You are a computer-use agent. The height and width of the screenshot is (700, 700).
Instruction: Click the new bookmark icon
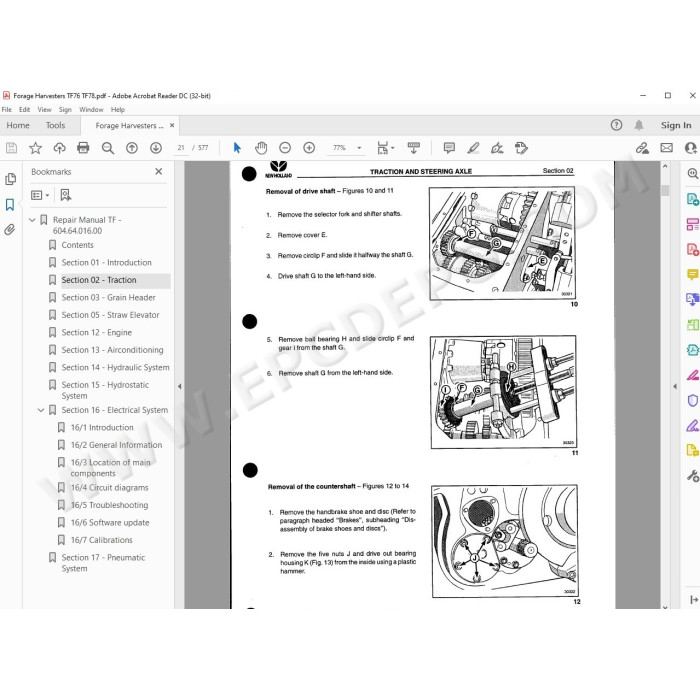point(66,195)
